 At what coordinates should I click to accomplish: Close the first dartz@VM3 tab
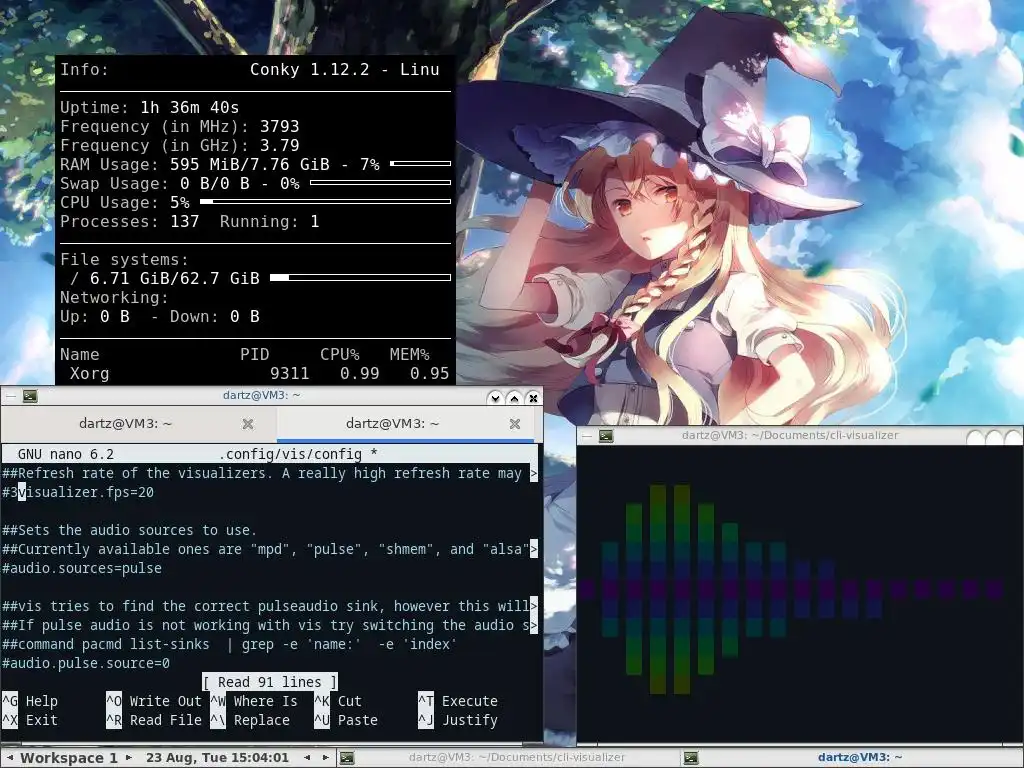248,424
